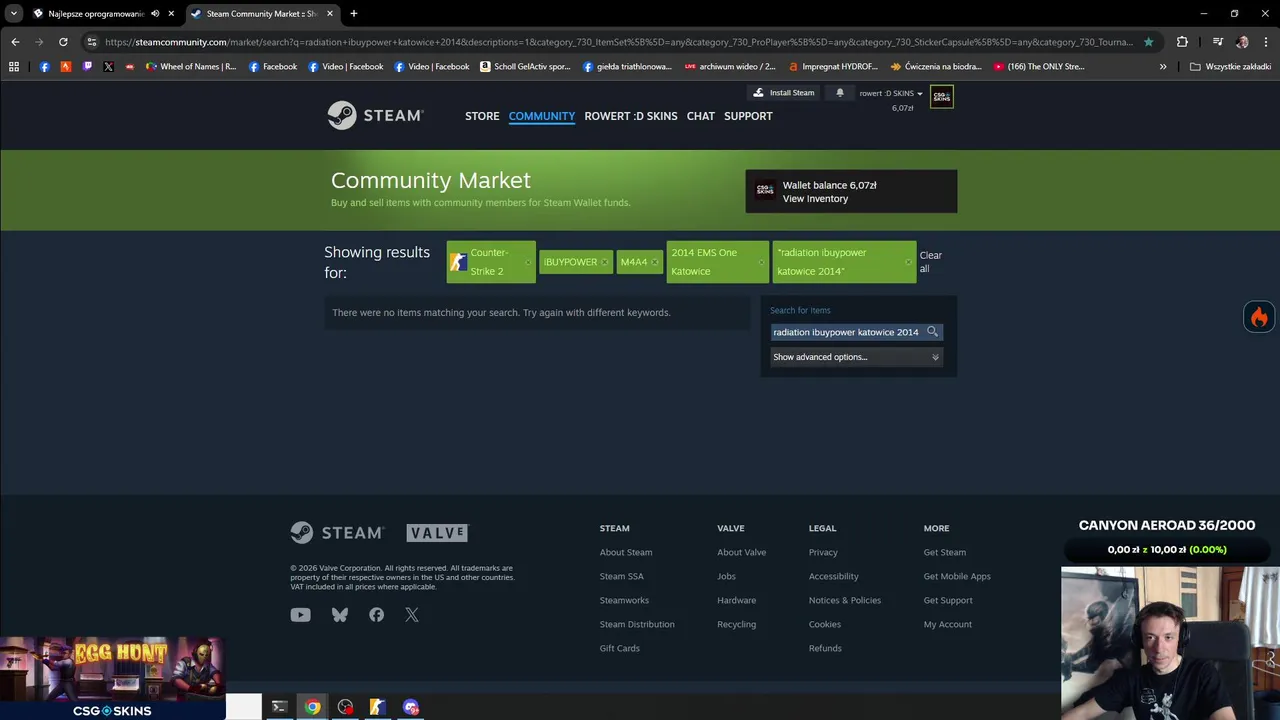The width and height of the screenshot is (1280, 720).
Task: Select the Steam Community Market tab
Action: coord(261,14)
